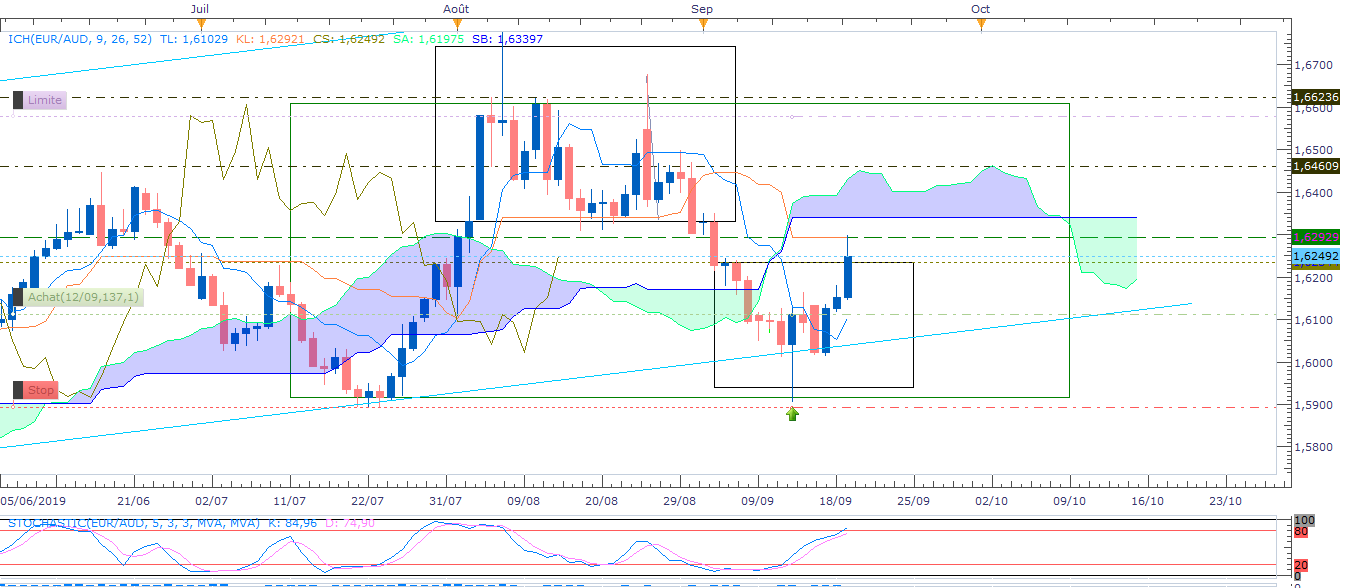
Task: Click the 18/09 date axis label
Action: (836, 500)
